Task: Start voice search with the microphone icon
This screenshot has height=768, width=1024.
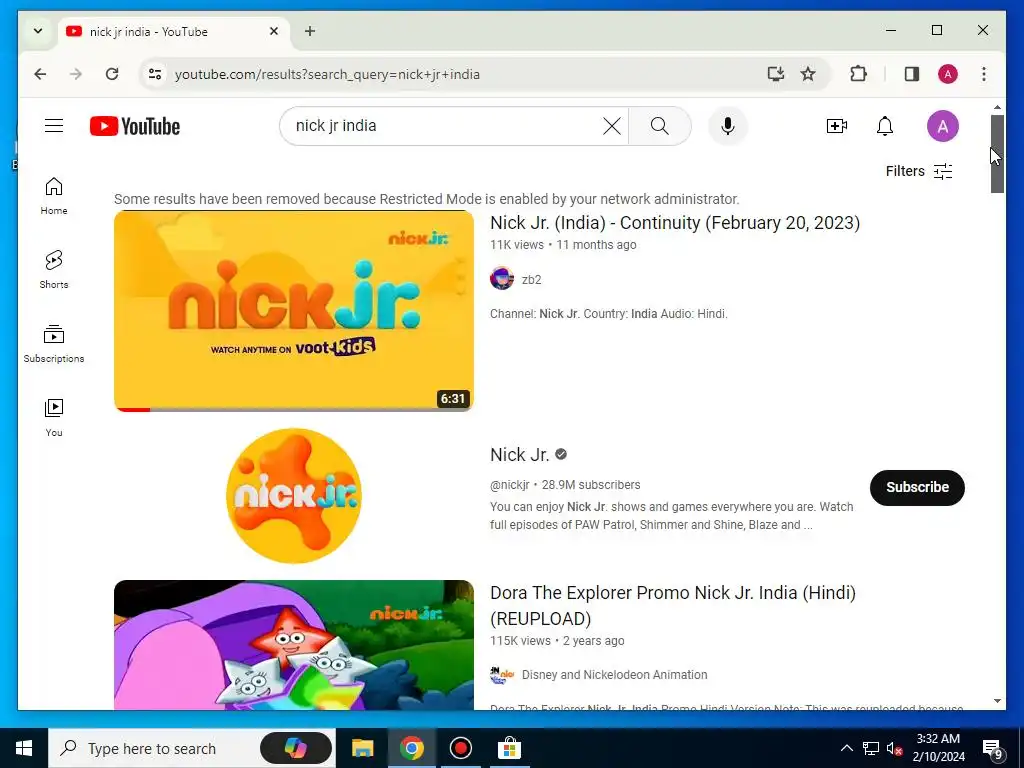Action: tap(728, 126)
